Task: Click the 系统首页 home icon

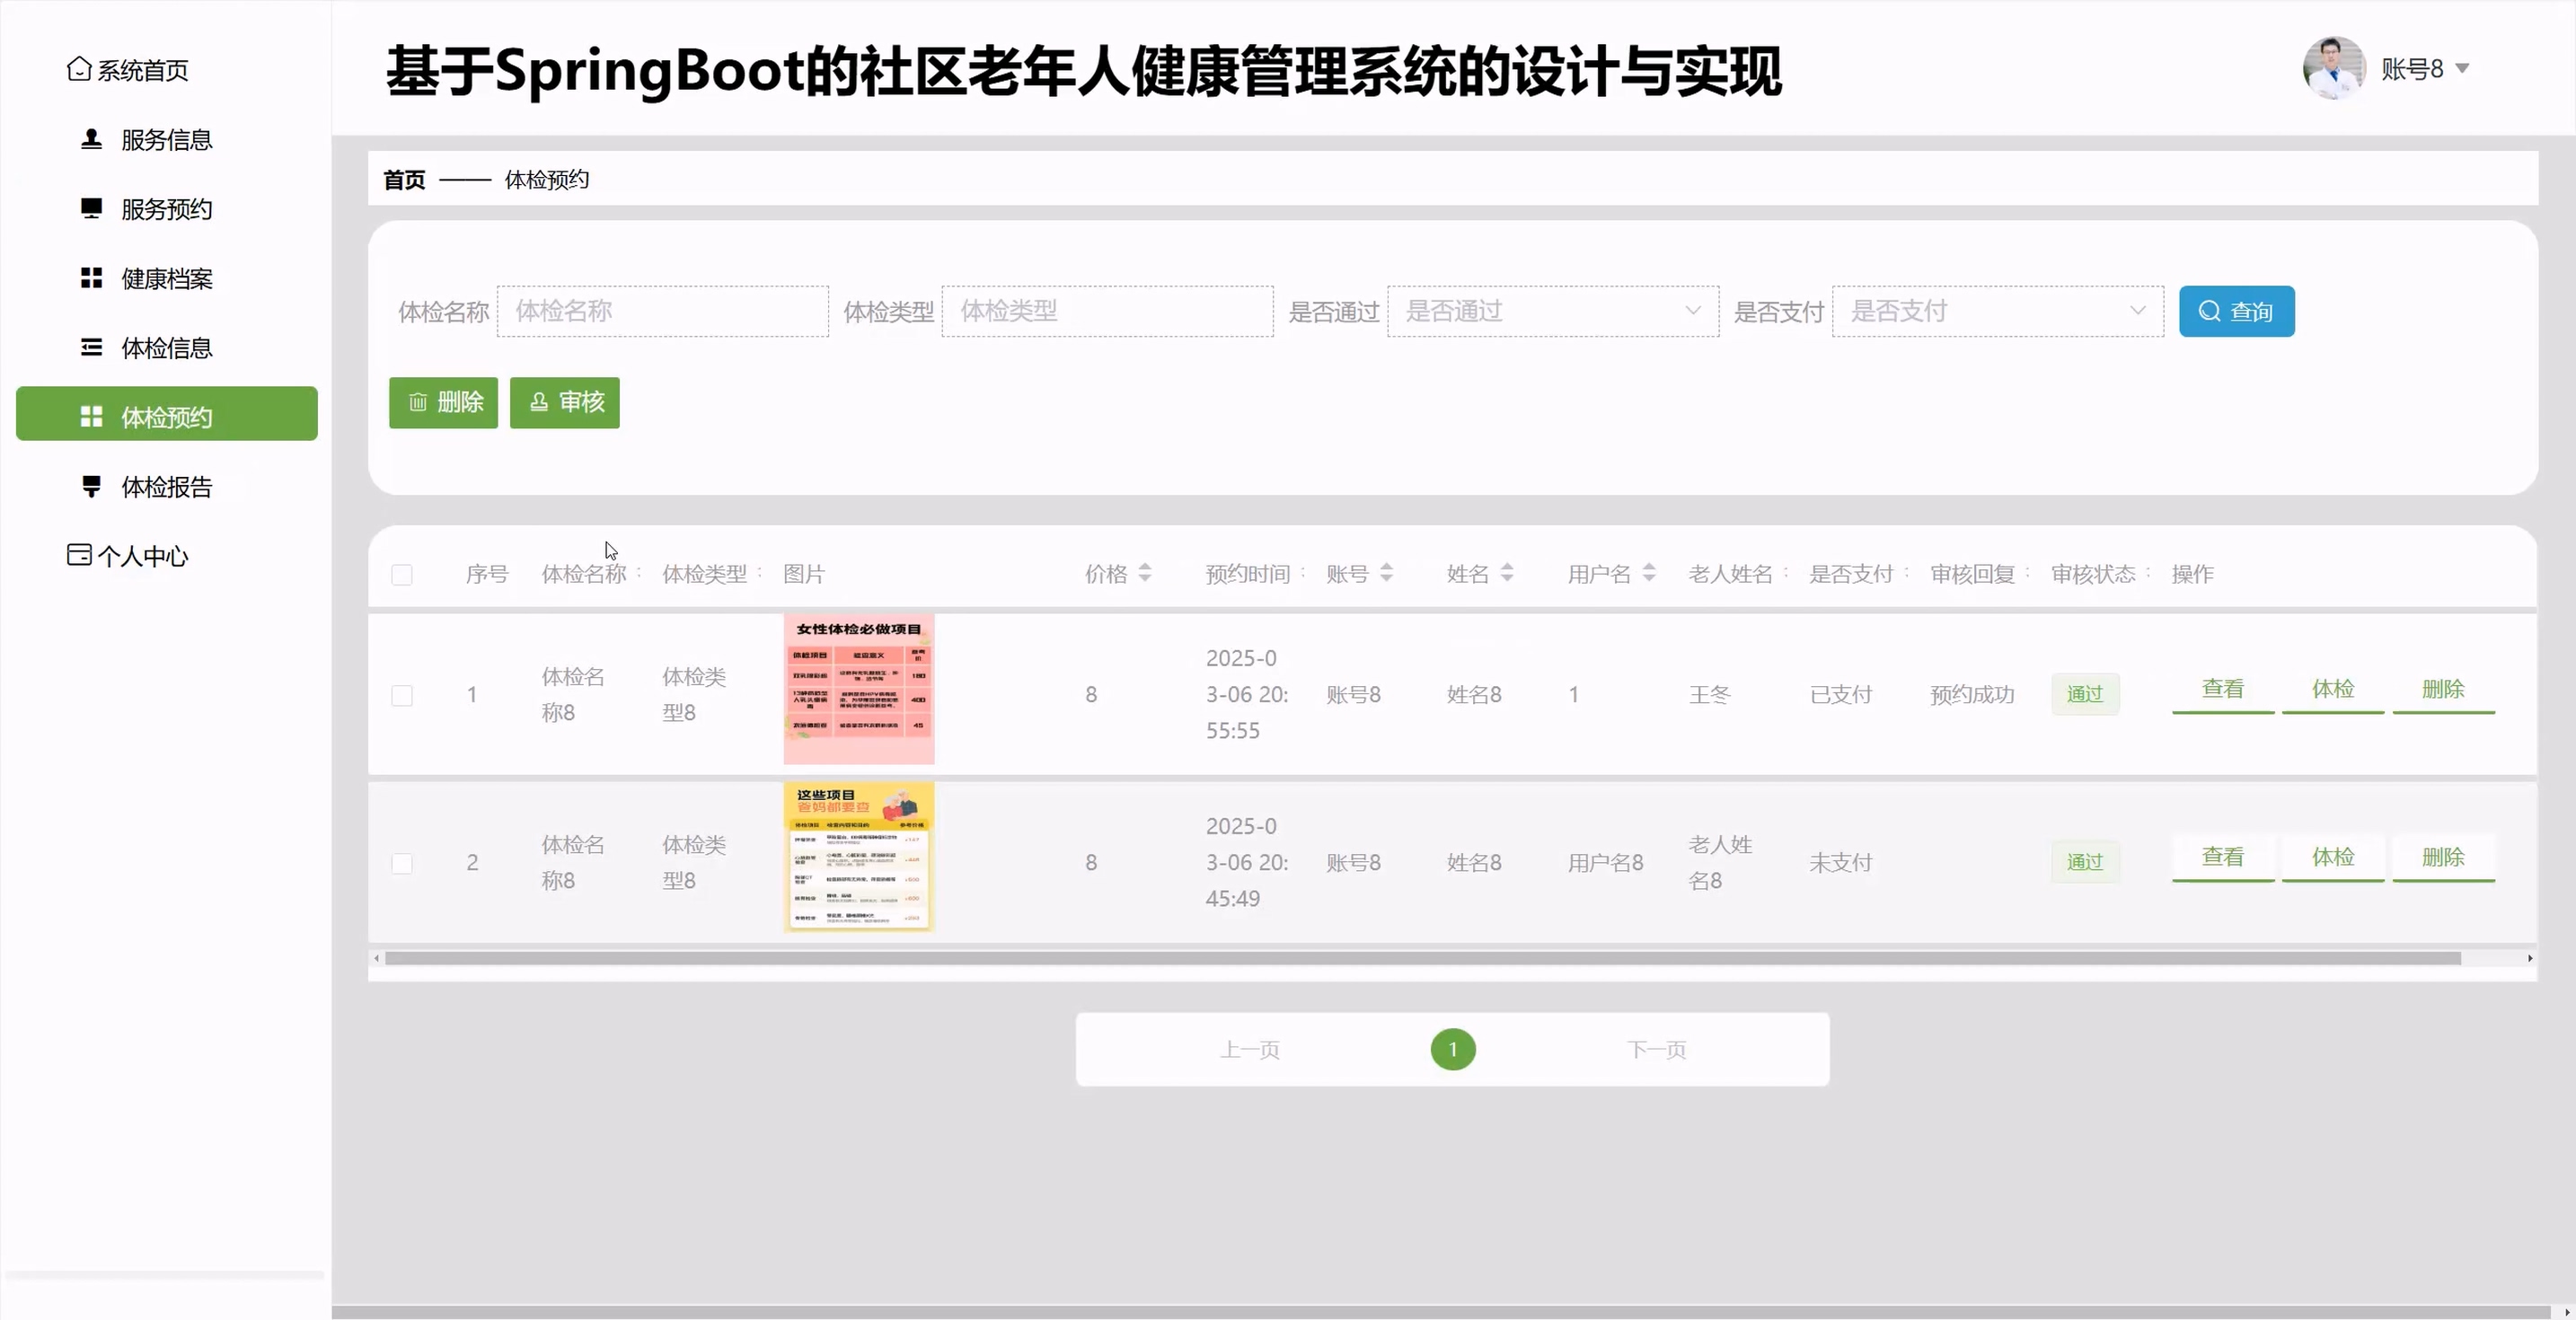Action: [x=79, y=69]
